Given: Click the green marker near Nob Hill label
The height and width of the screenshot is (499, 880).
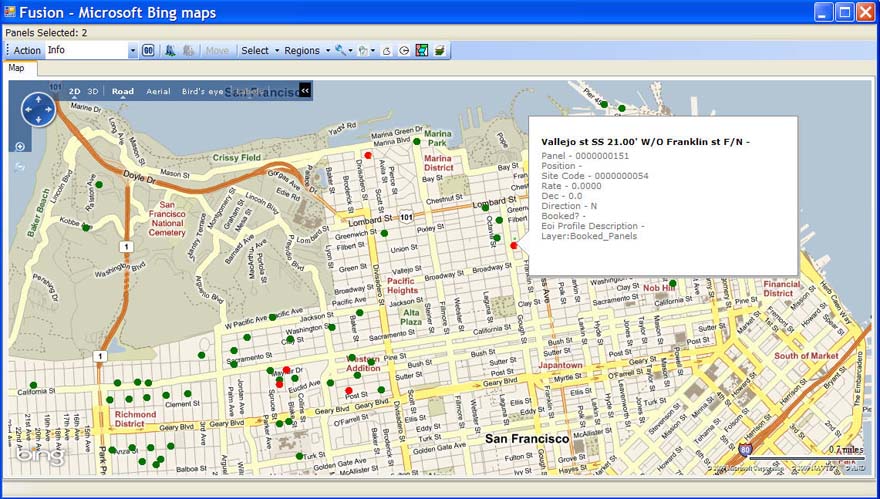Looking at the screenshot, I should click(672, 283).
